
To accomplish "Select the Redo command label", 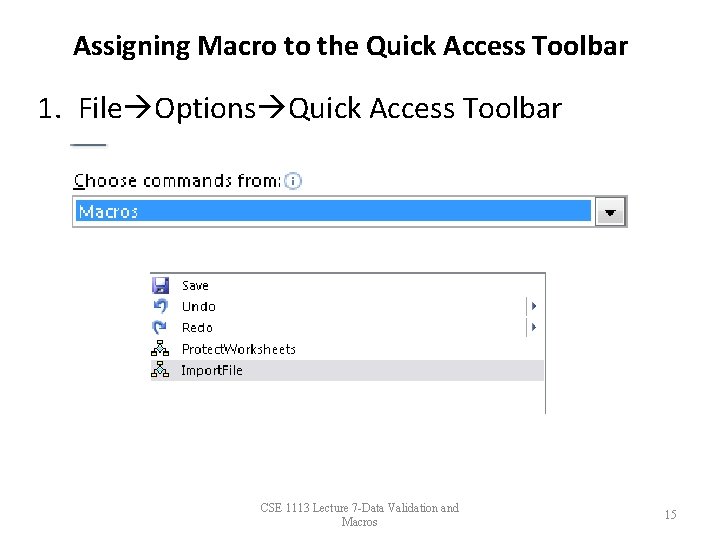I will [x=197, y=328].
